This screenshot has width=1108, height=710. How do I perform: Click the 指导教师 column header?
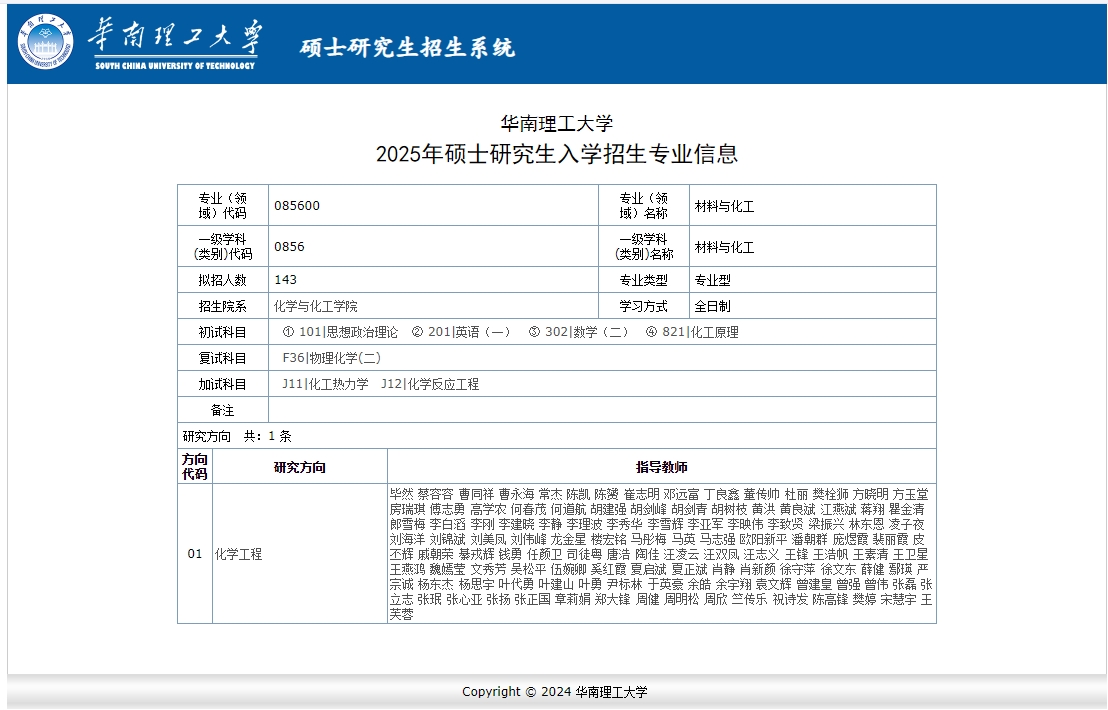pyautogui.click(x=661, y=467)
